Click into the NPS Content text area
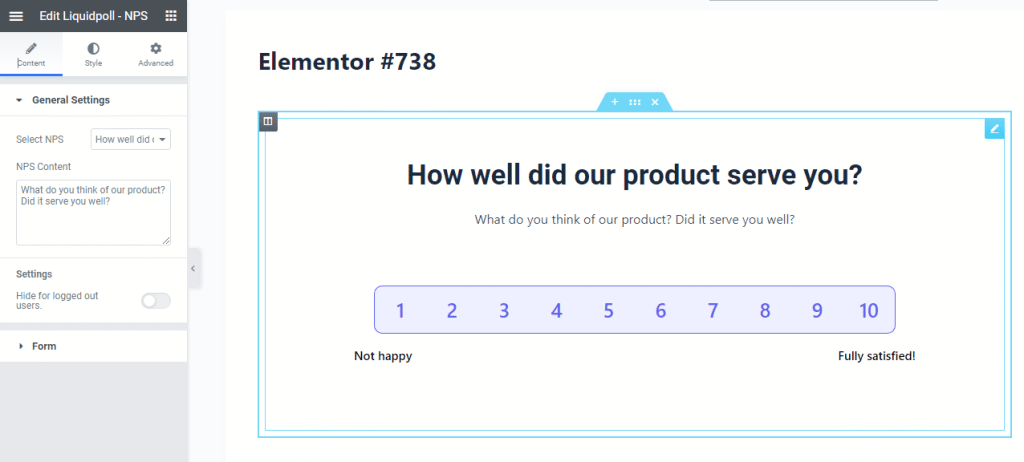Viewport: 1024px width, 462px height. pos(93,213)
